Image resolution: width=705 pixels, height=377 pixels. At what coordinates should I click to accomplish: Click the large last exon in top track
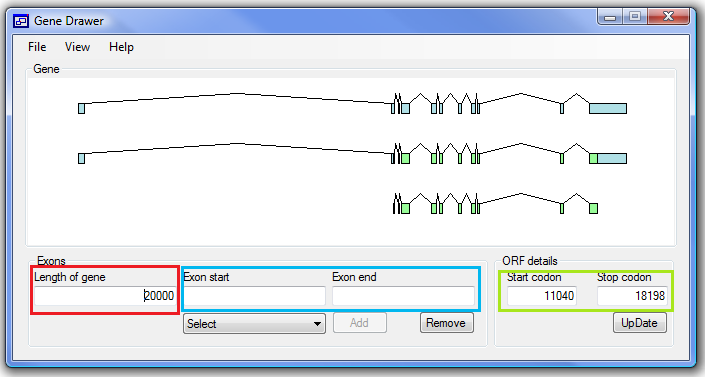coord(608,108)
